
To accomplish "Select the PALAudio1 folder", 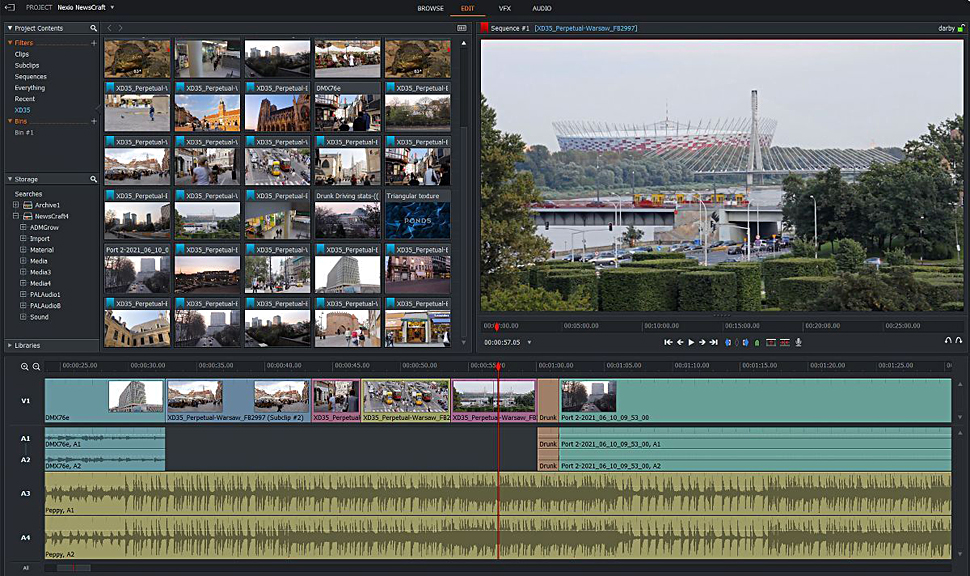I will [45, 294].
